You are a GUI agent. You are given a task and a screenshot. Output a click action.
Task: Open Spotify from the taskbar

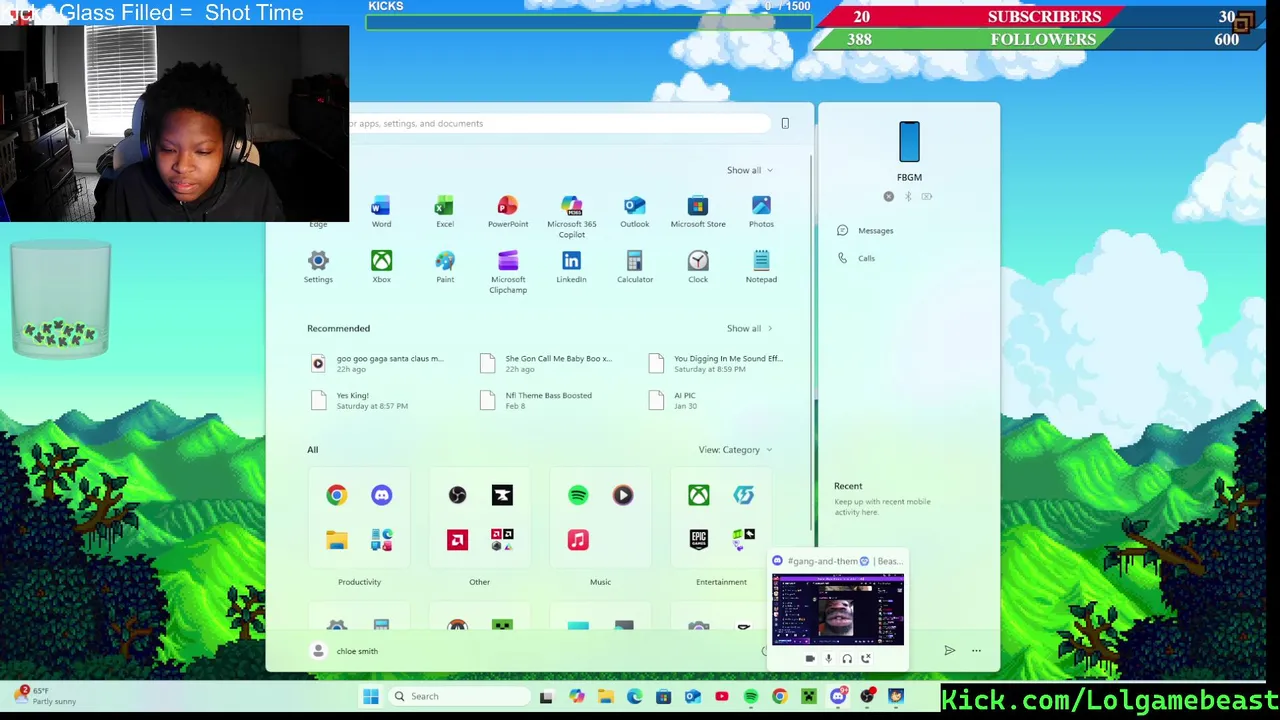(751, 696)
